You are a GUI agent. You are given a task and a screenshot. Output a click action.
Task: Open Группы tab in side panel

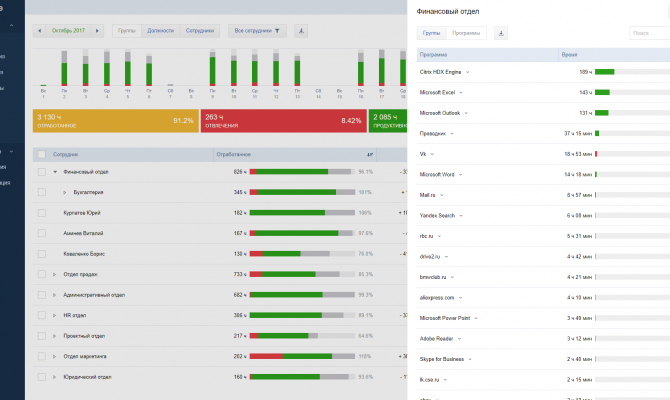[432, 33]
